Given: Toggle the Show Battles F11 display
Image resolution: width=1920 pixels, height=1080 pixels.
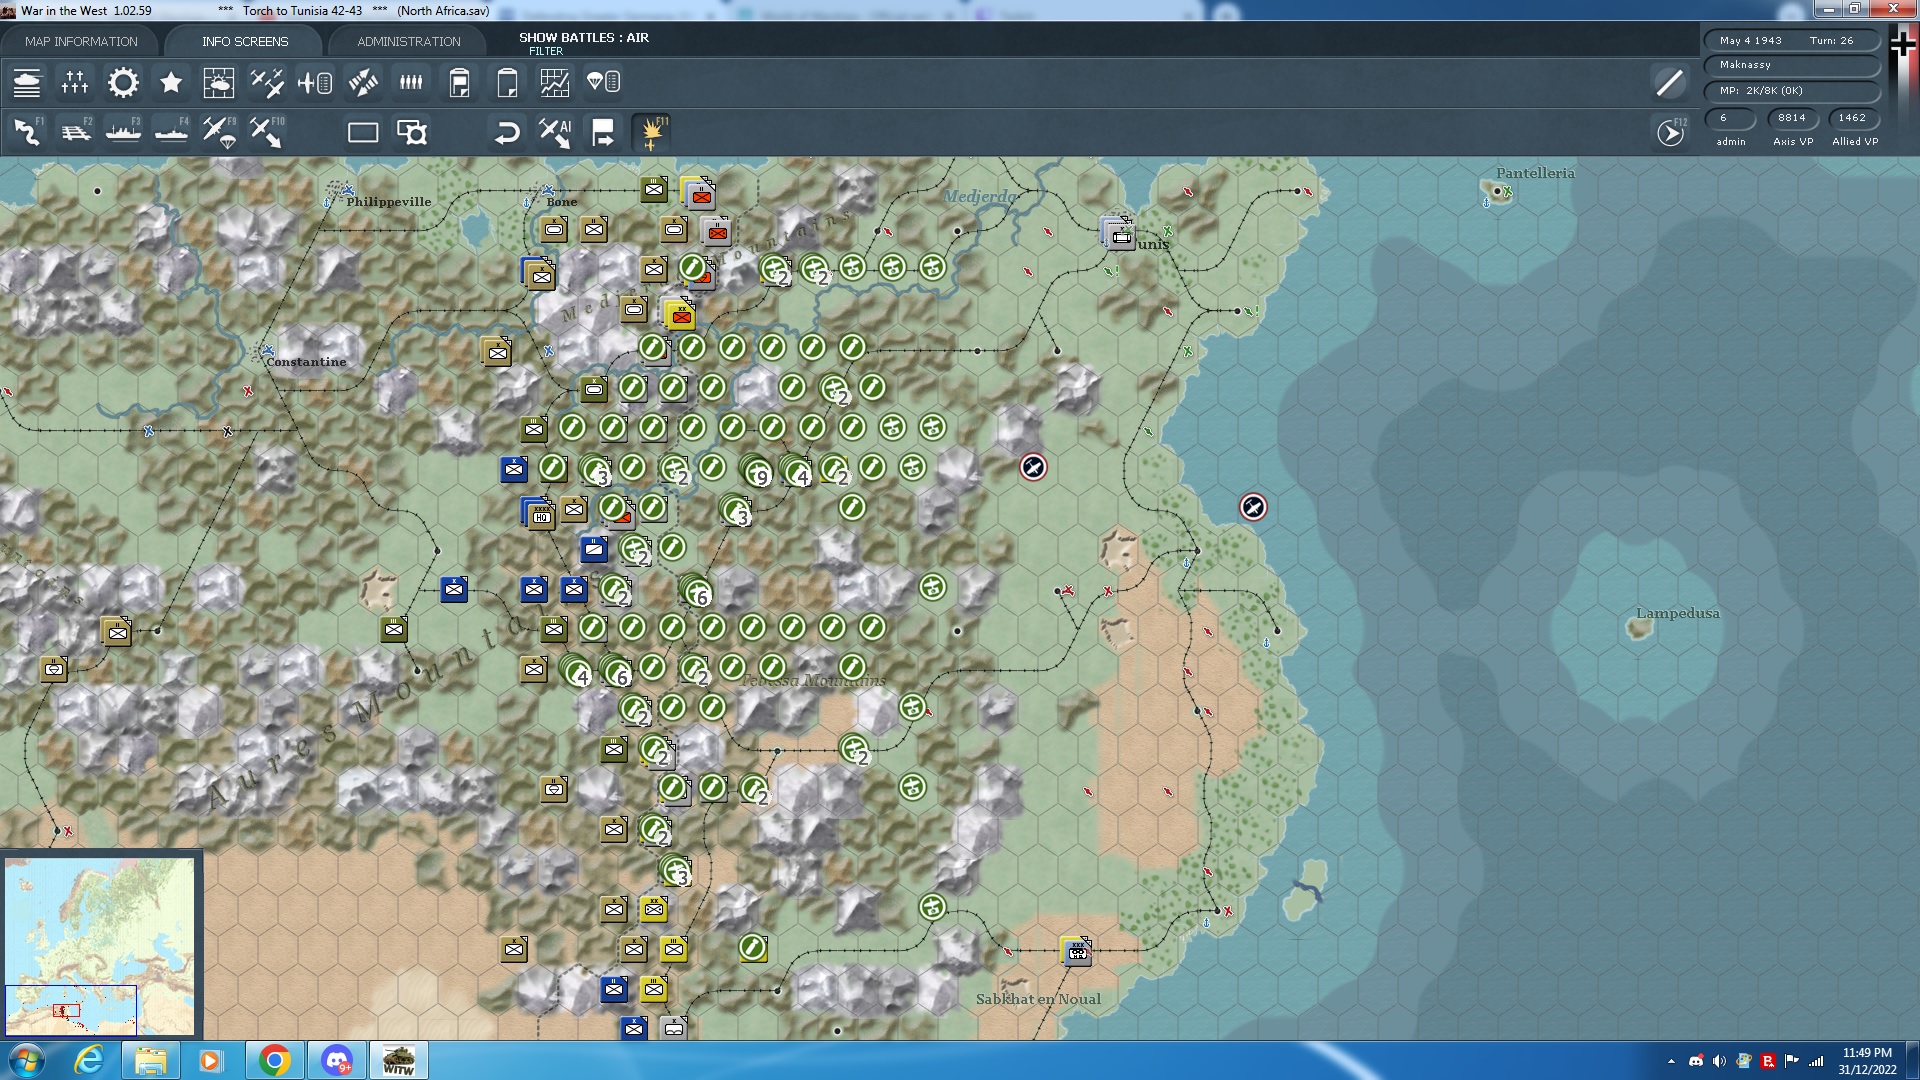Looking at the screenshot, I should click(x=650, y=131).
